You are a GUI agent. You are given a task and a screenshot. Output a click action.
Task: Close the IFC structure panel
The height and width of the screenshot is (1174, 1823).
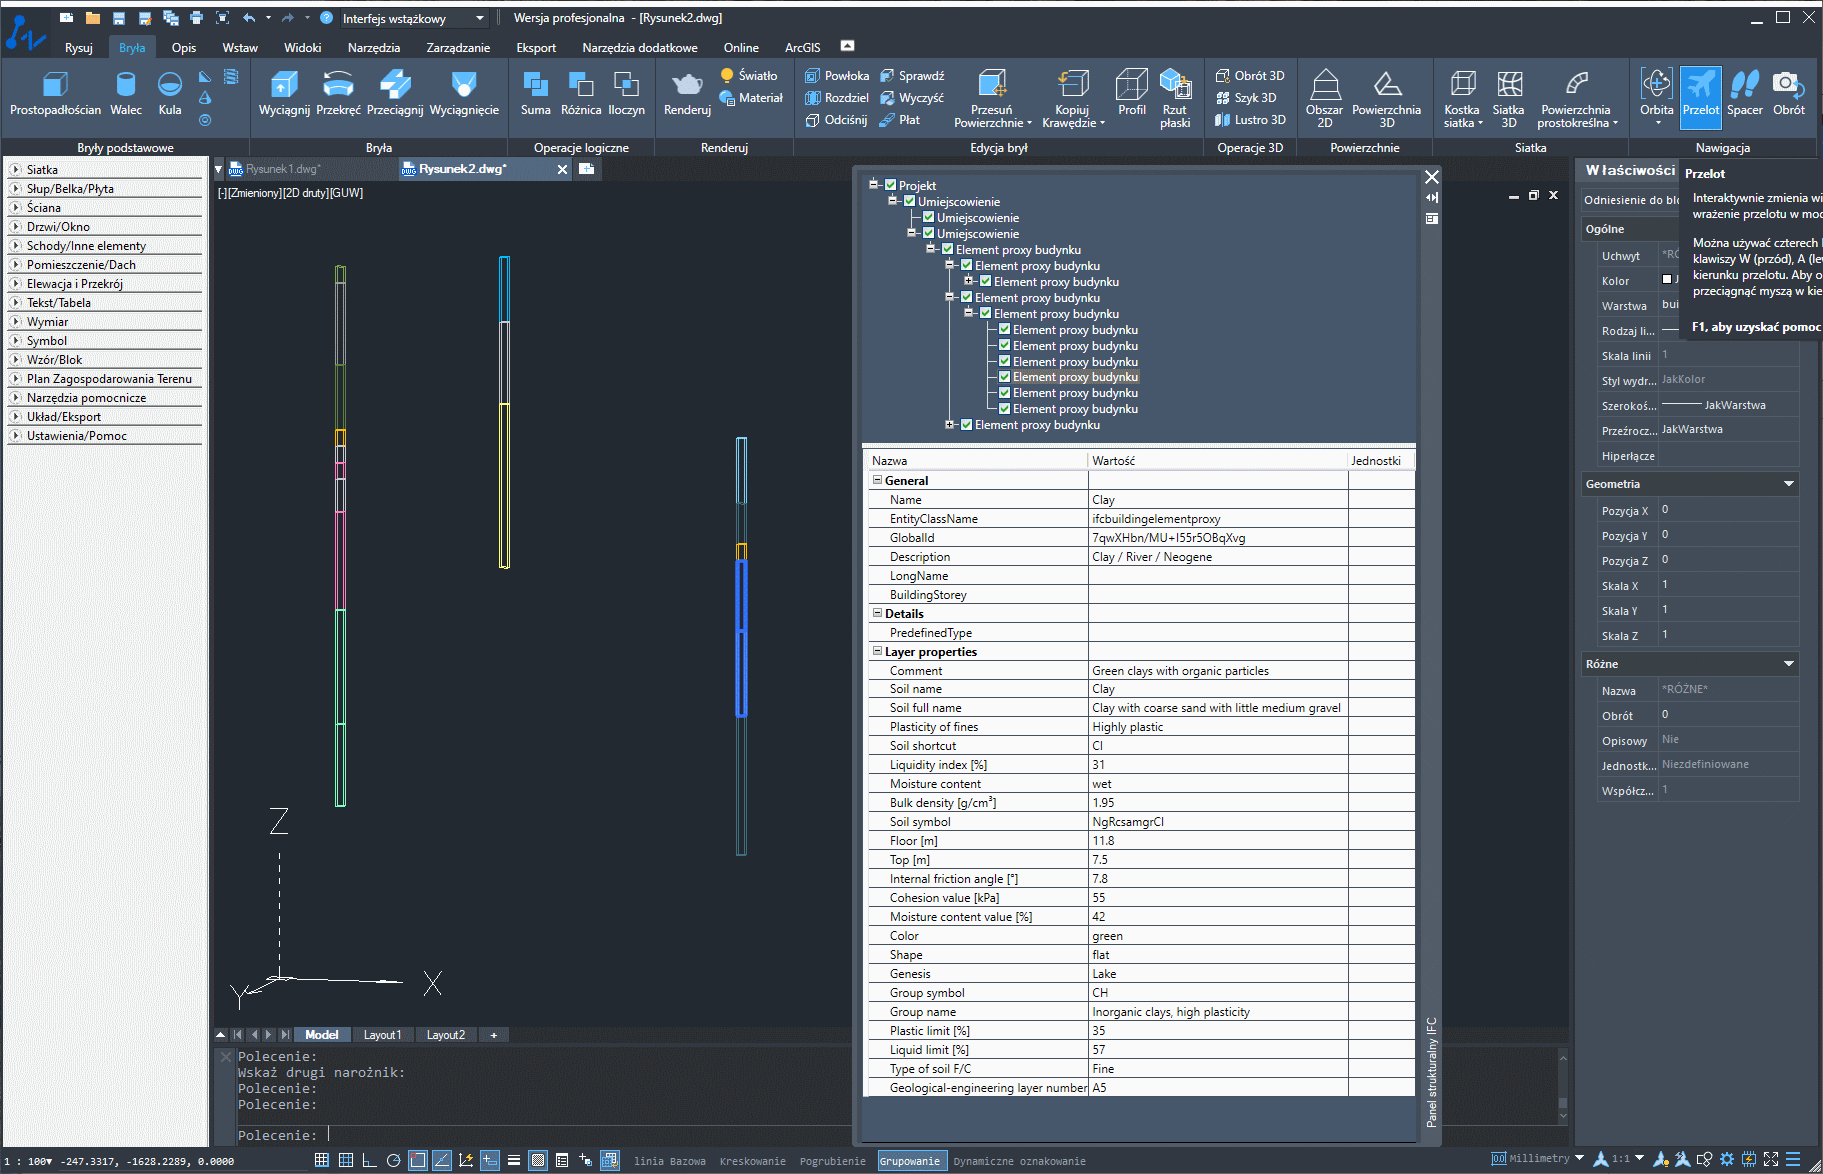[x=1432, y=177]
